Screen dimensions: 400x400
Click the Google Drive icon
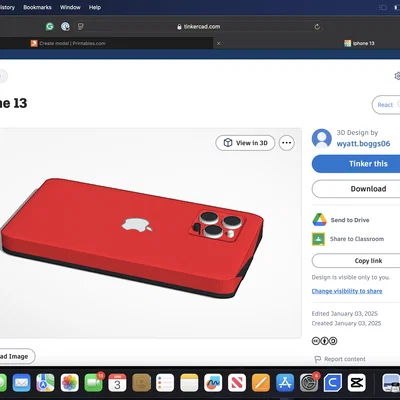(x=319, y=220)
